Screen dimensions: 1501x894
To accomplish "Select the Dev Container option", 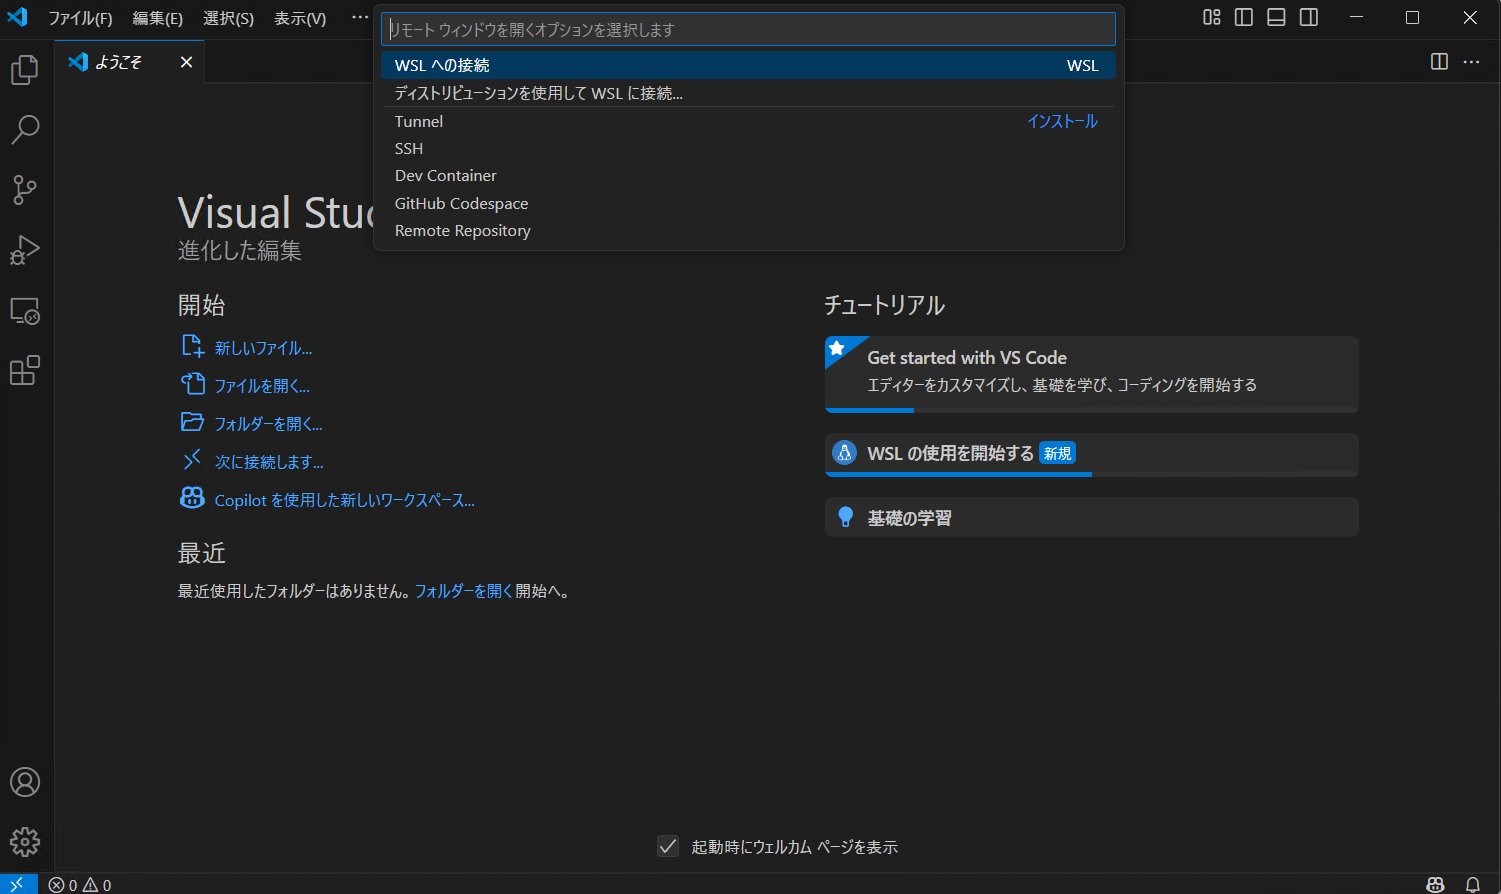I will tap(748, 175).
